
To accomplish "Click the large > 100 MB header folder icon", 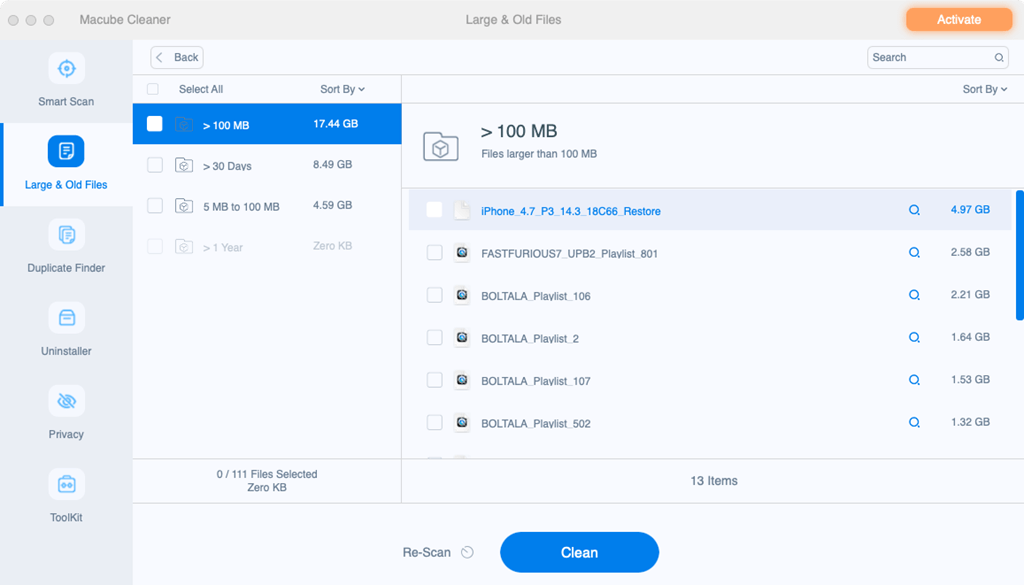I will pos(441,146).
